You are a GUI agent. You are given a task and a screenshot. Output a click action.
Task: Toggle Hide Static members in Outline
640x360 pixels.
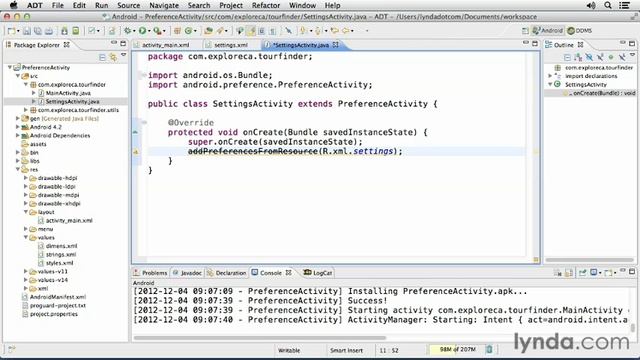(x=600, y=57)
